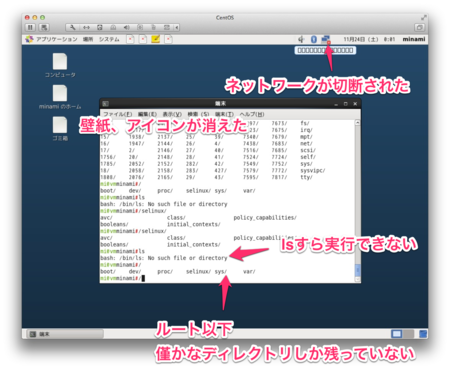This screenshot has height=369, width=450.
Task: Click the red close light of the CentOS window
Action: click(27, 17)
